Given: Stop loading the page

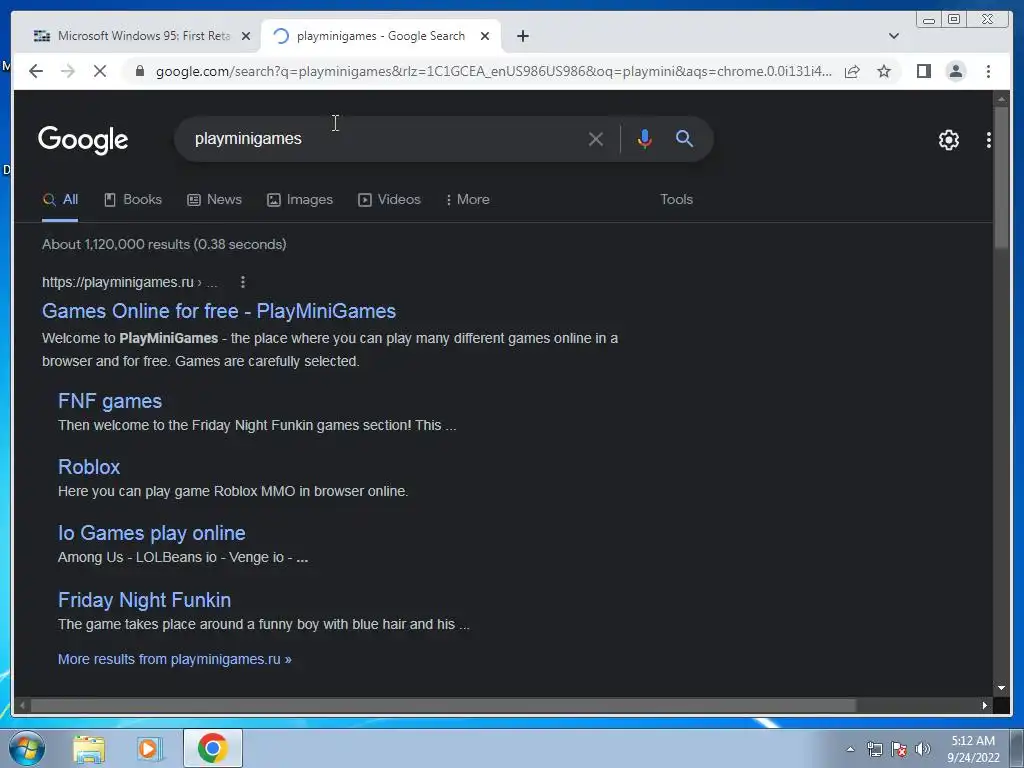Looking at the screenshot, I should pos(100,71).
